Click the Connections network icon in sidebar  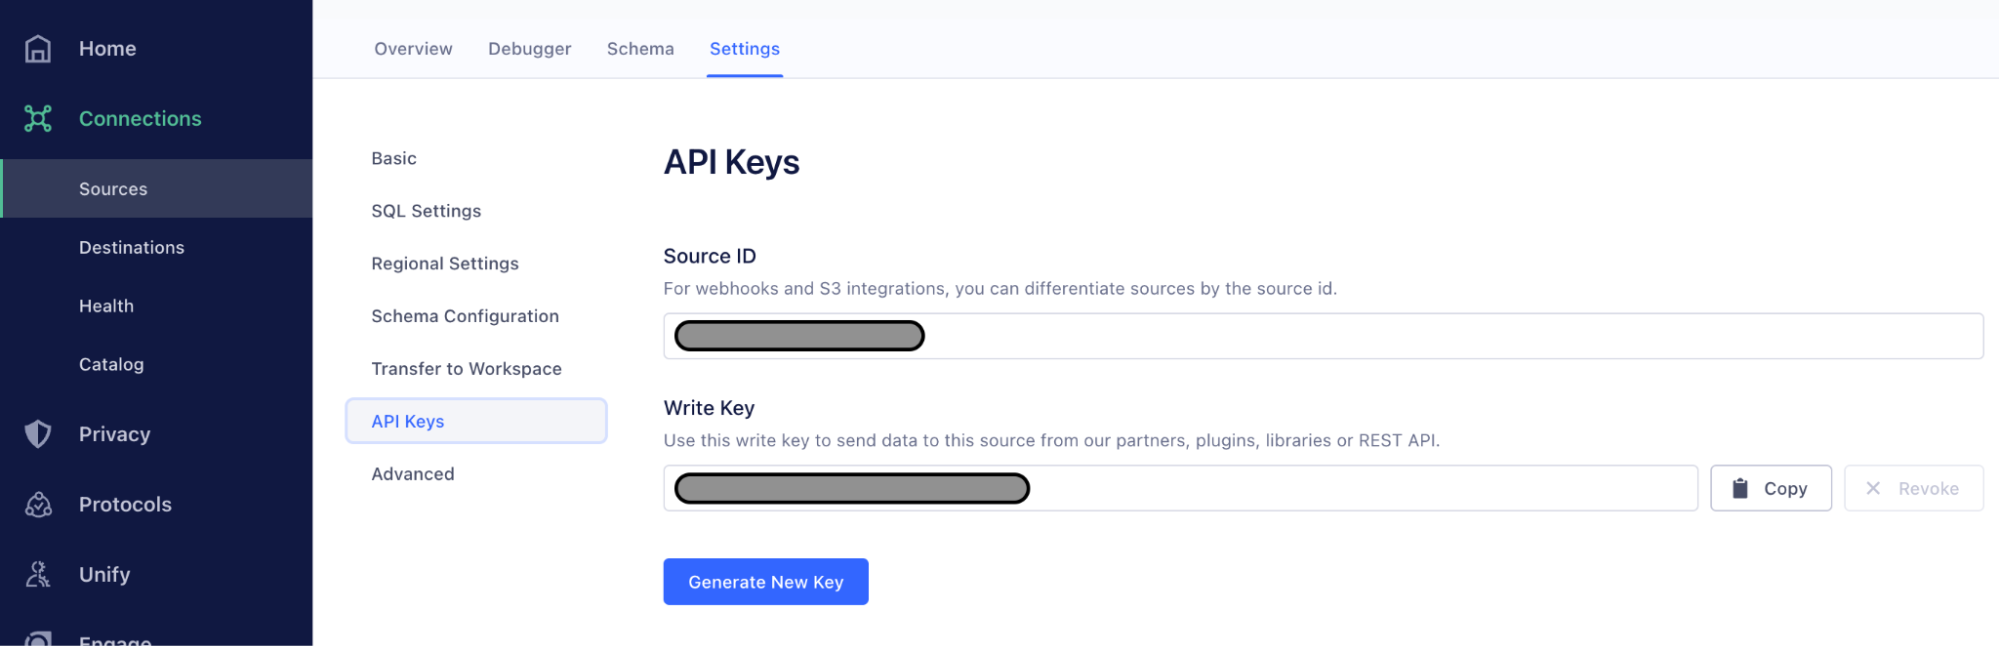pyautogui.click(x=37, y=118)
